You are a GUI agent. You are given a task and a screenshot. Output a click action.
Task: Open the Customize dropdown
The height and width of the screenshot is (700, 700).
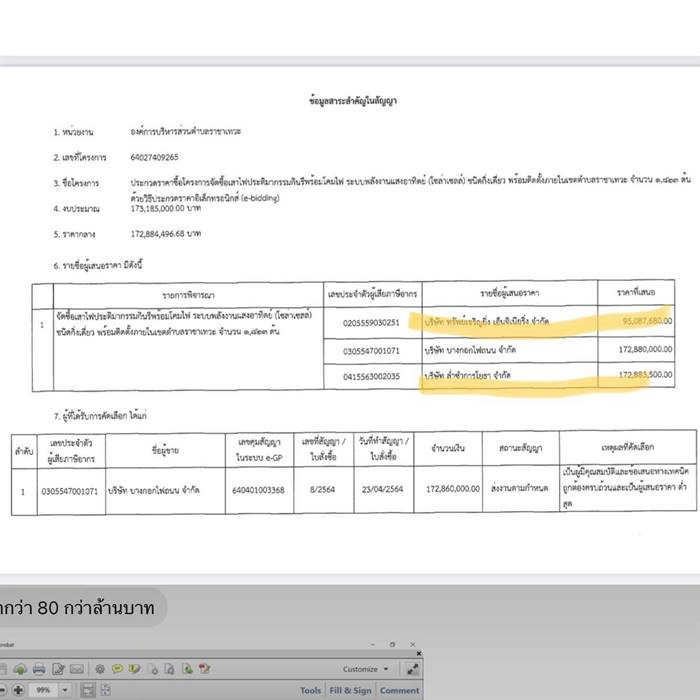pyautogui.click(x=364, y=669)
